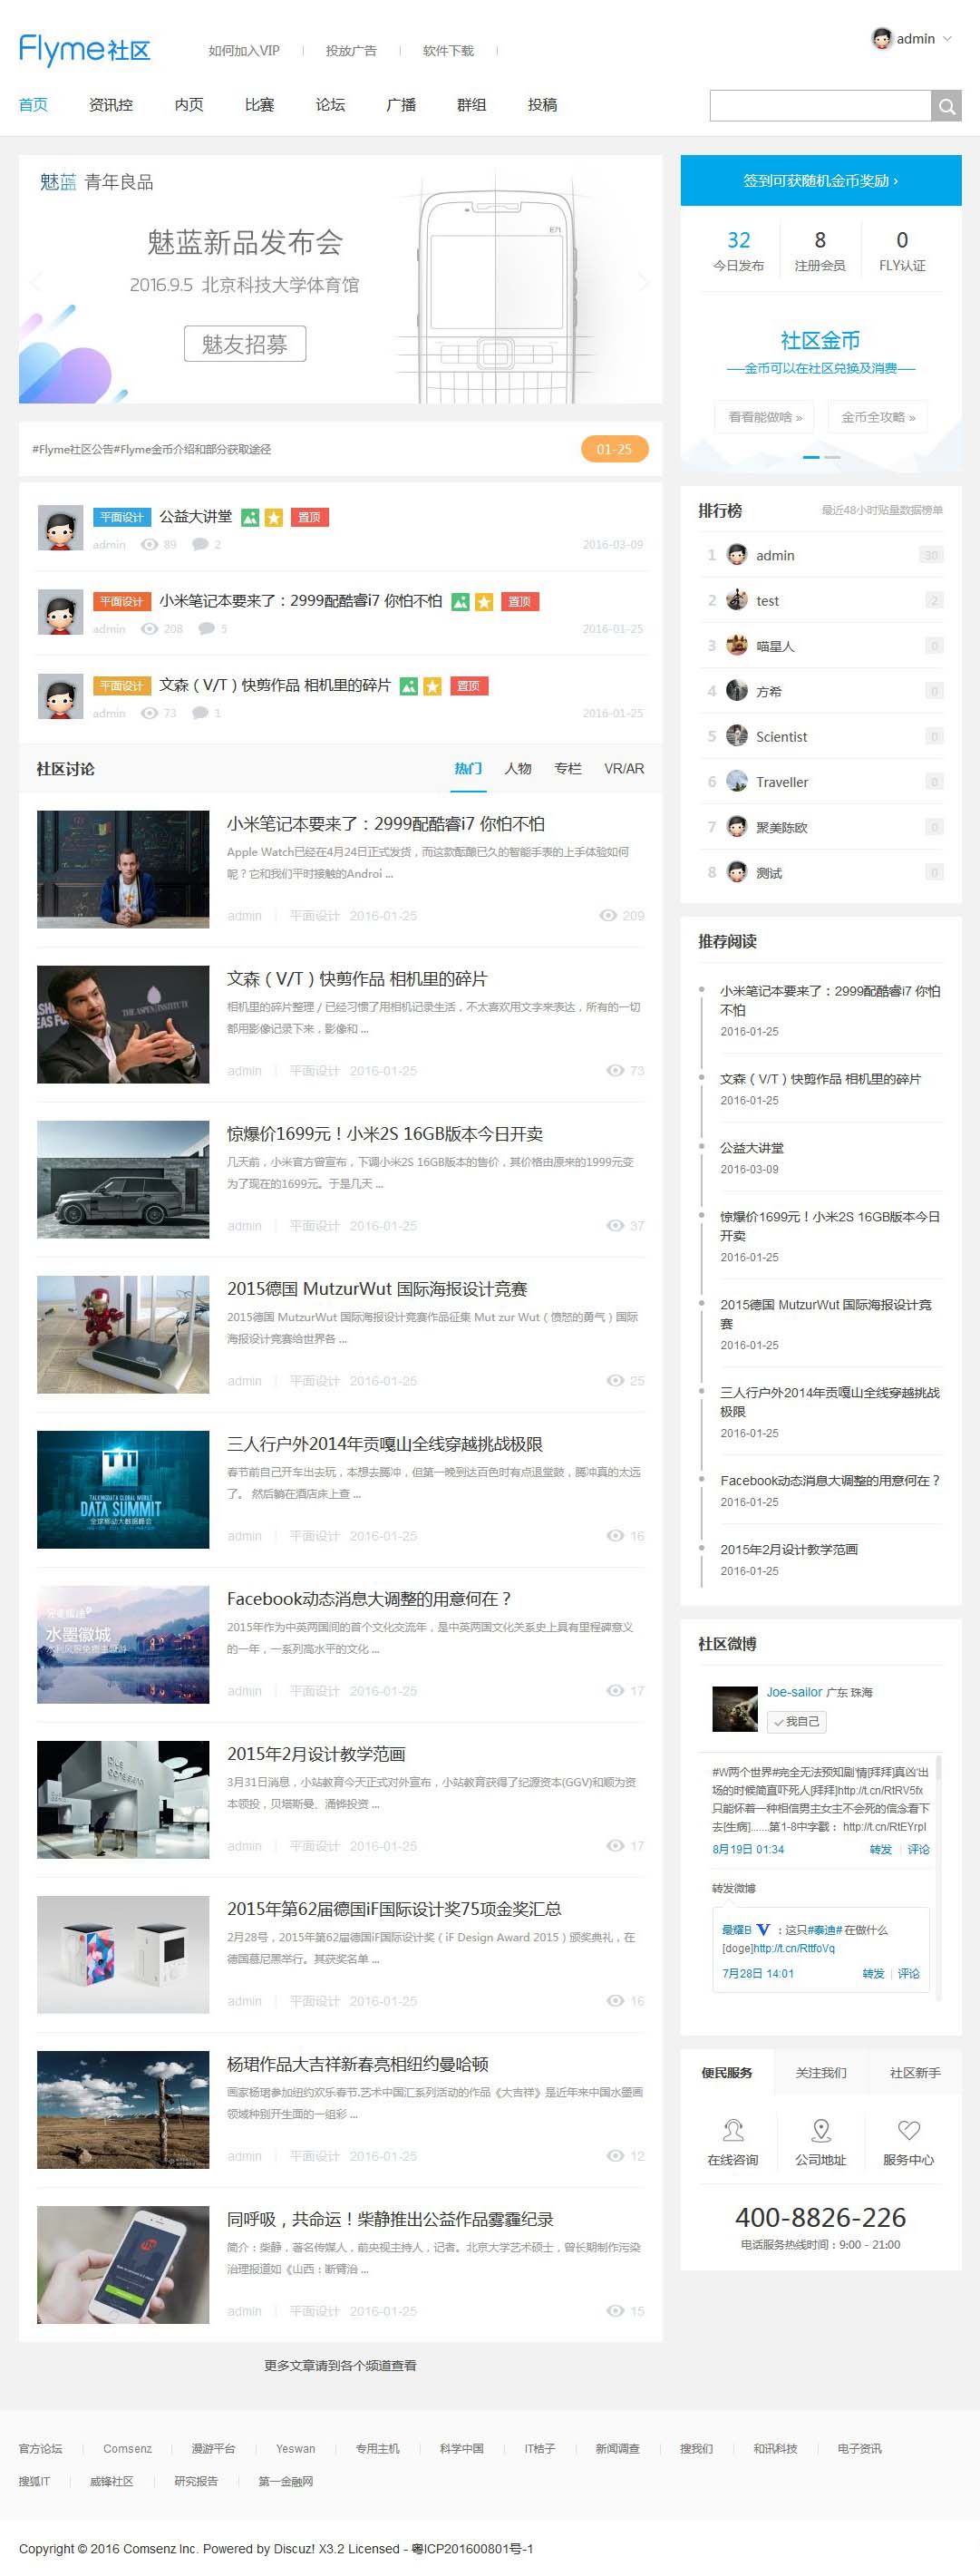
Task: Click admin avatar beside 公益大讲堂 post
Action: click(60, 528)
